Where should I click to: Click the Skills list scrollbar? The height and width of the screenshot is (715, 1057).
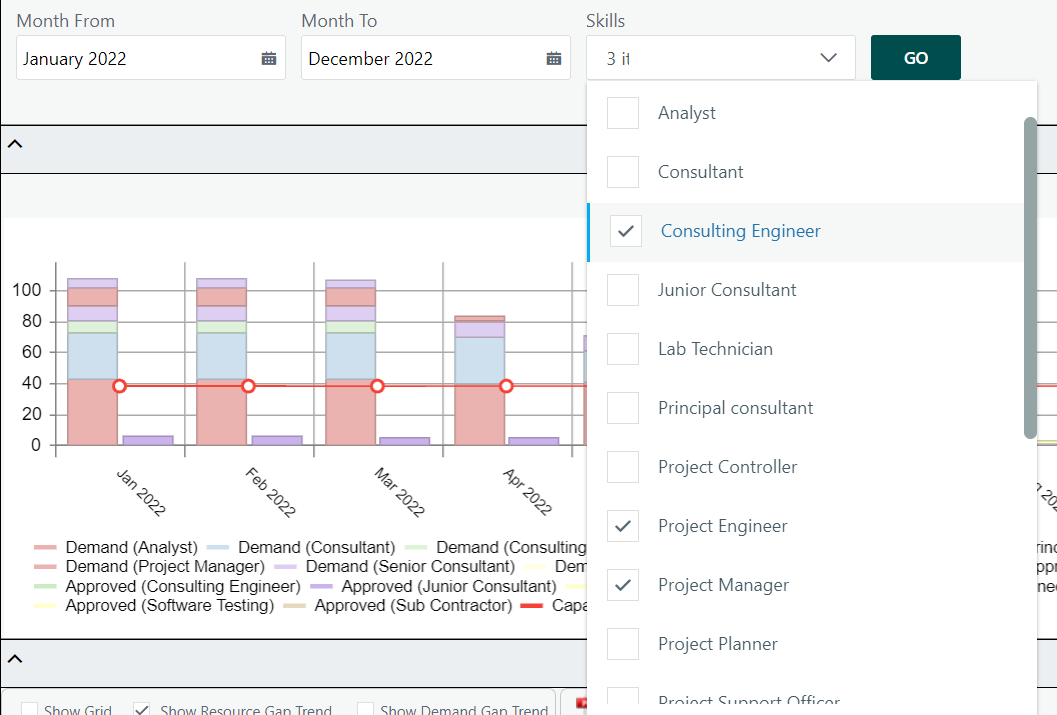click(x=1030, y=277)
